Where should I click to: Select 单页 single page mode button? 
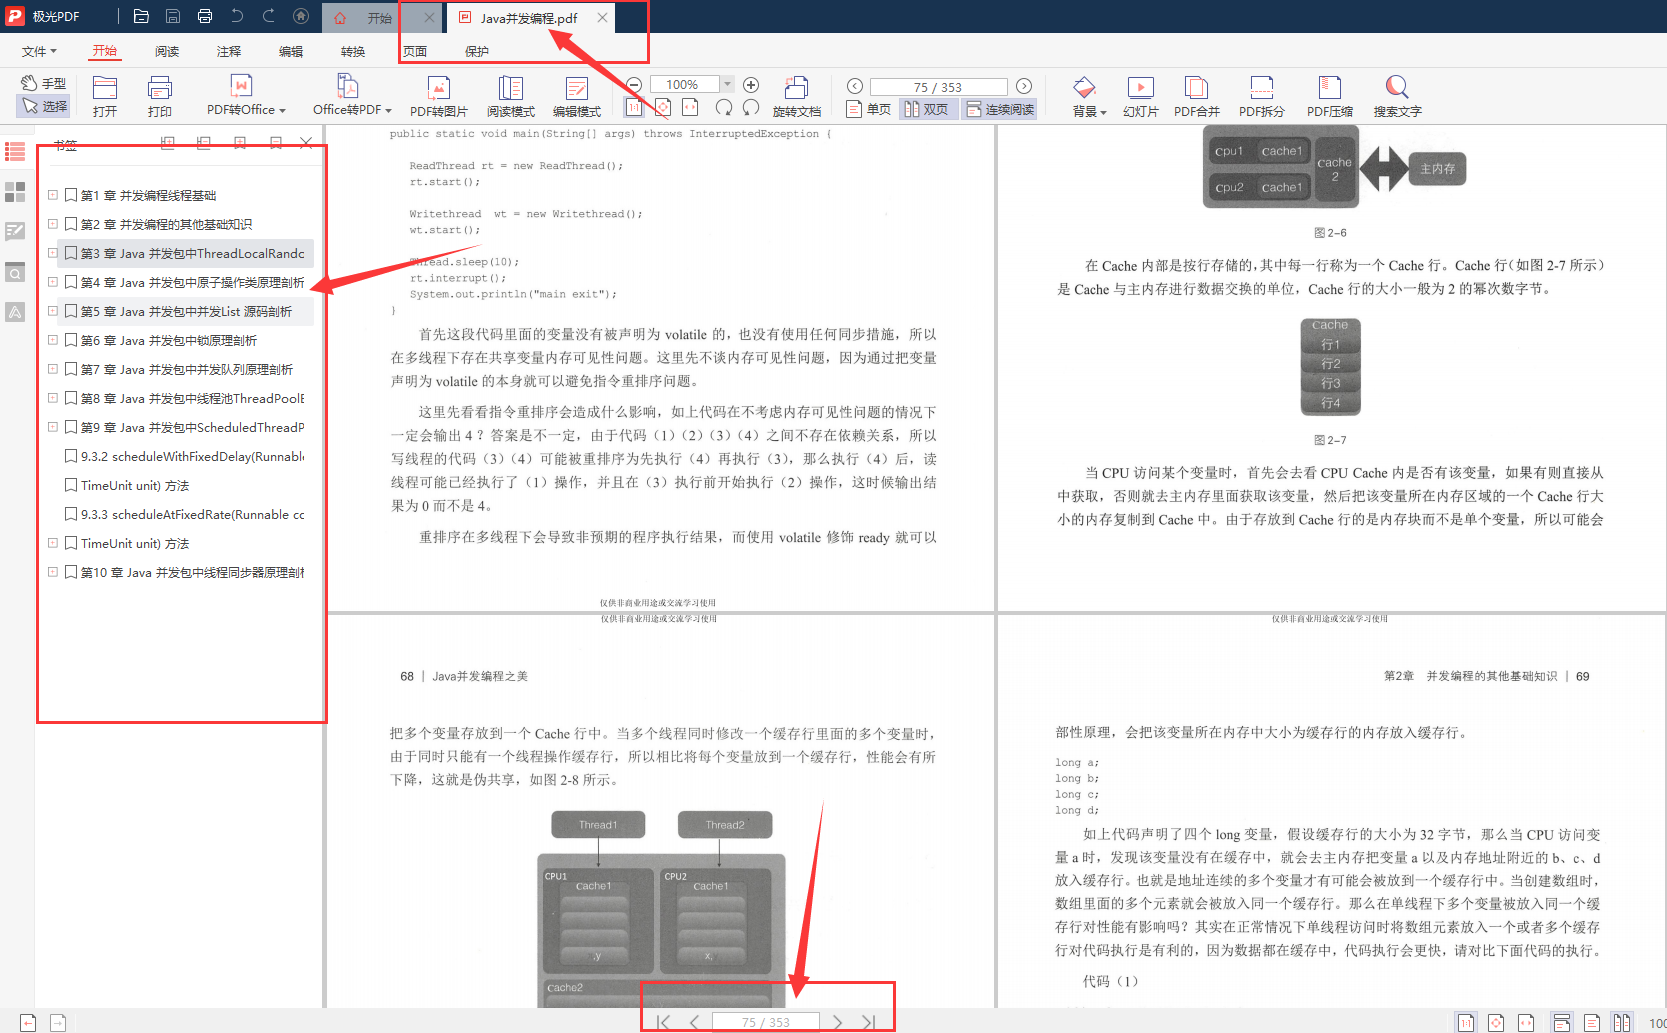868,109
